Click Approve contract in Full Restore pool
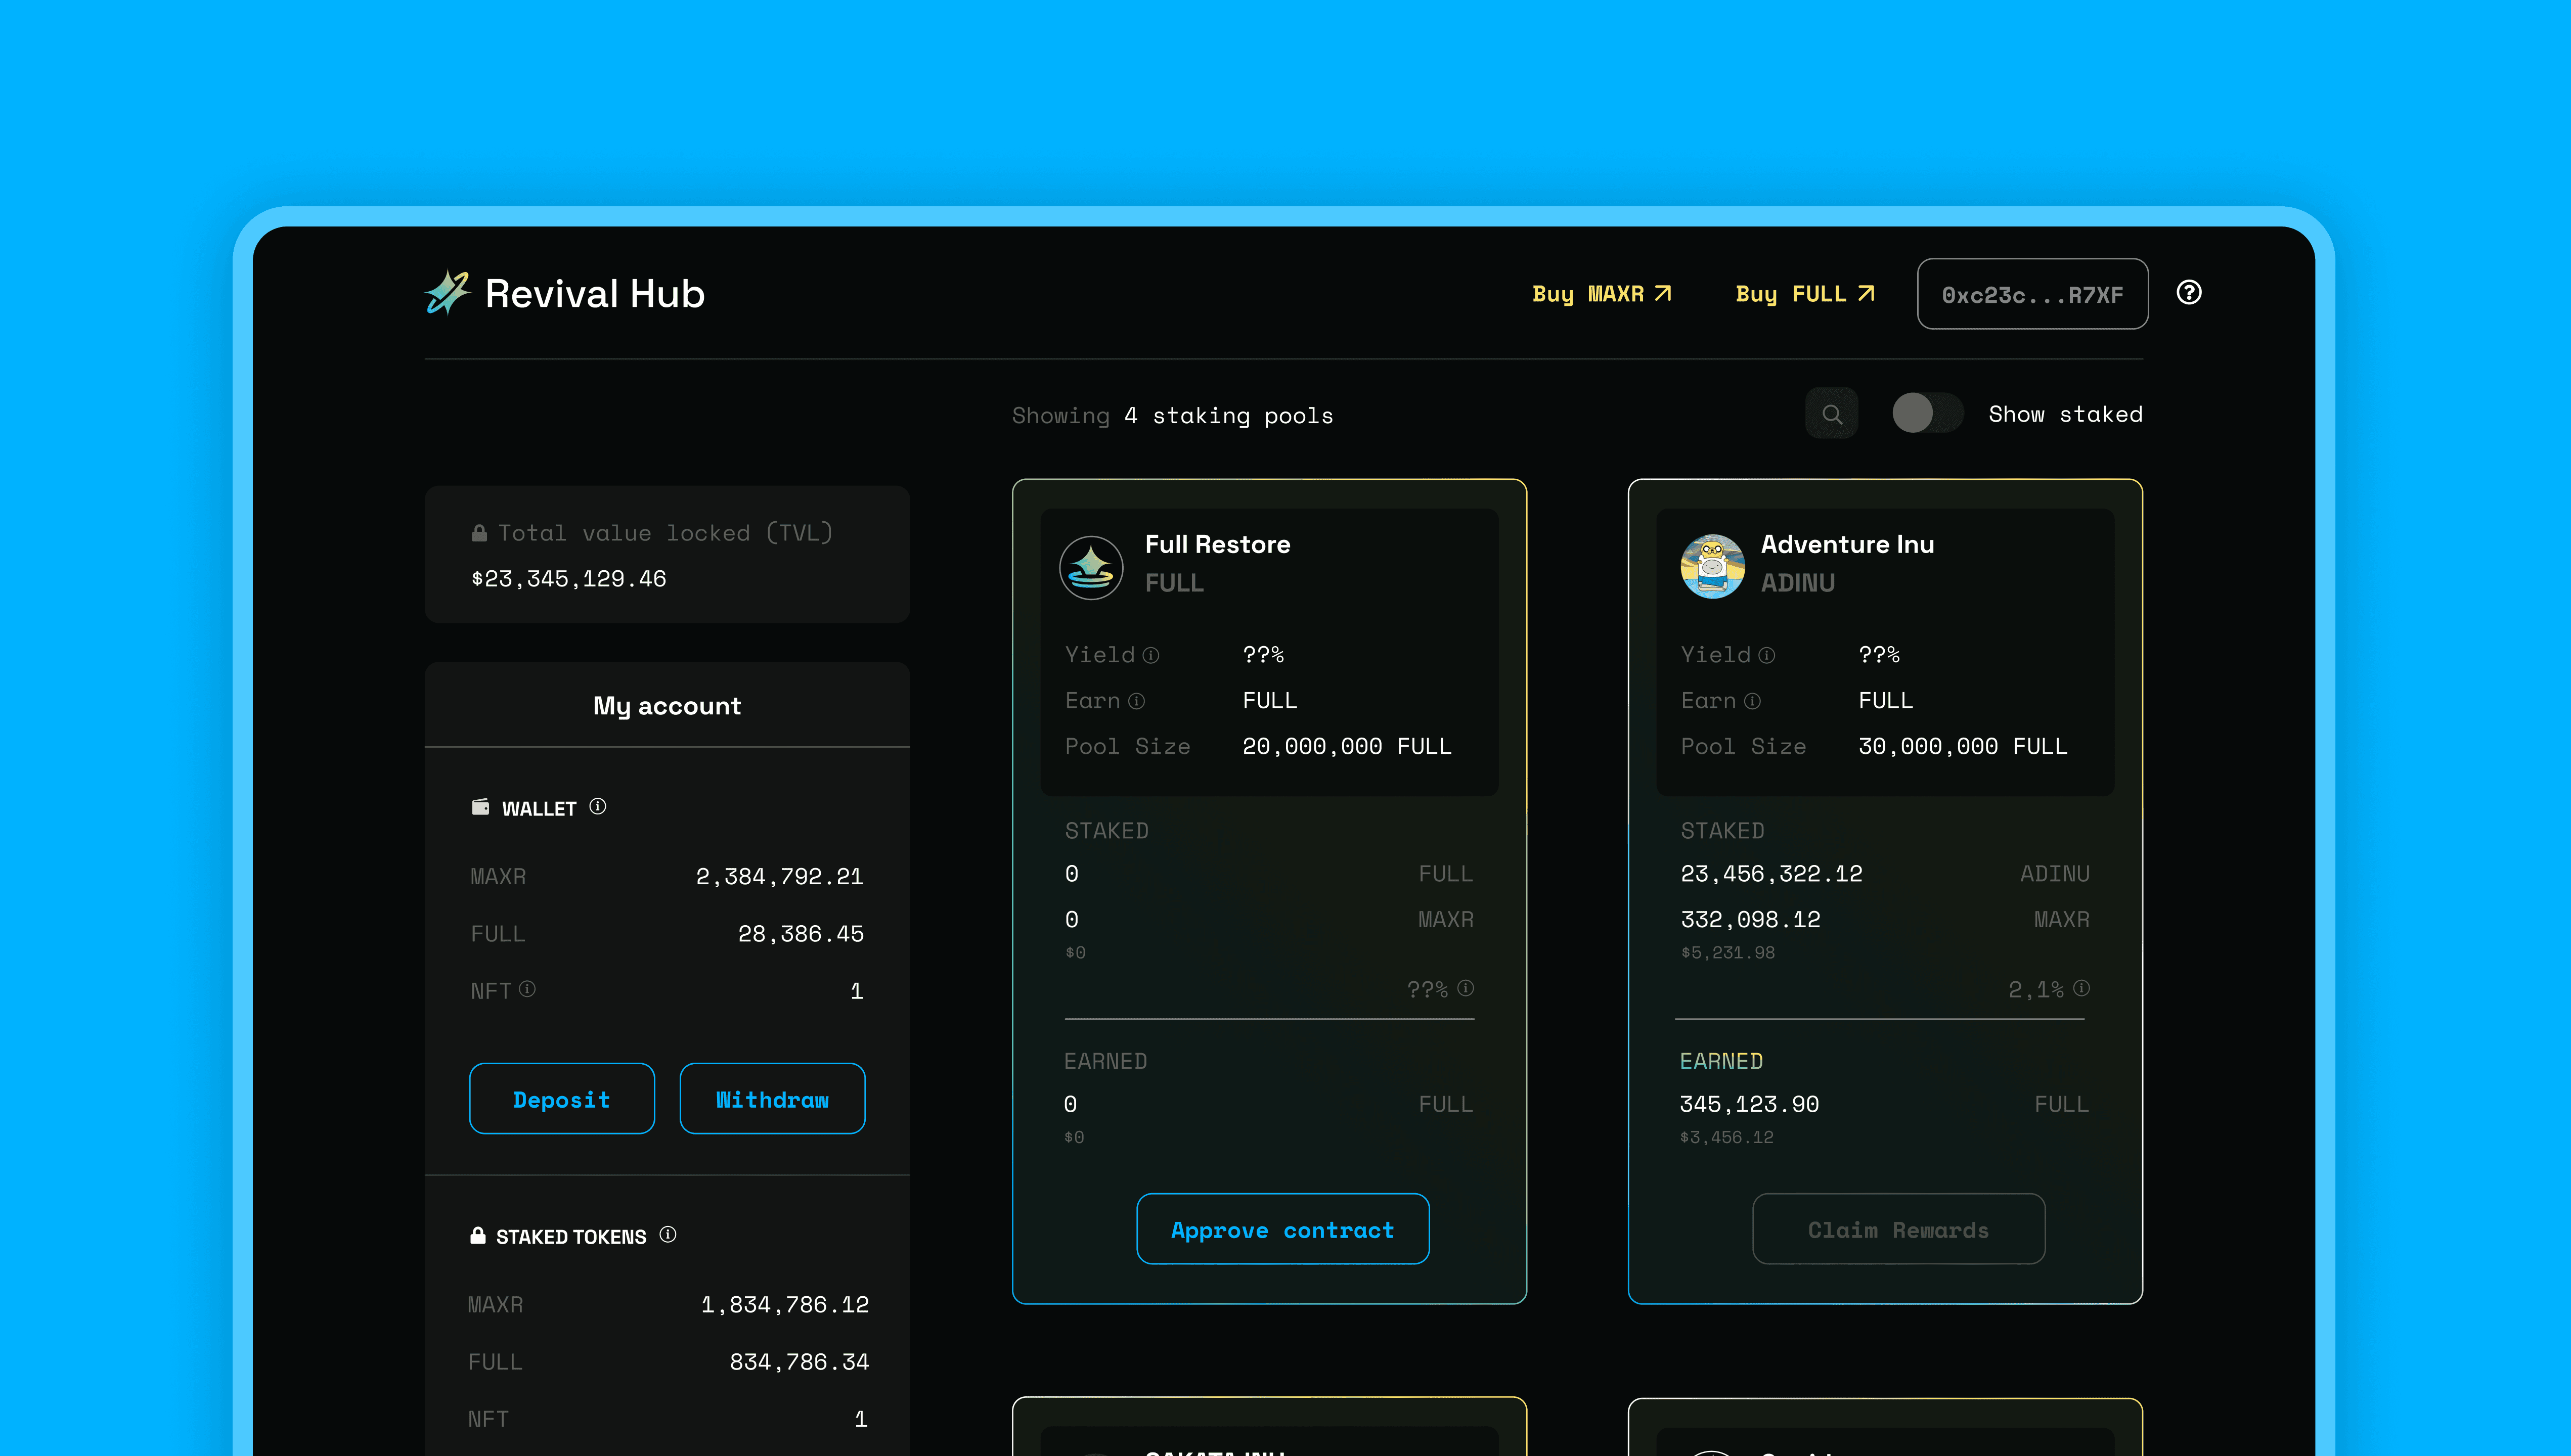This screenshot has width=2571, height=1456. point(1282,1229)
